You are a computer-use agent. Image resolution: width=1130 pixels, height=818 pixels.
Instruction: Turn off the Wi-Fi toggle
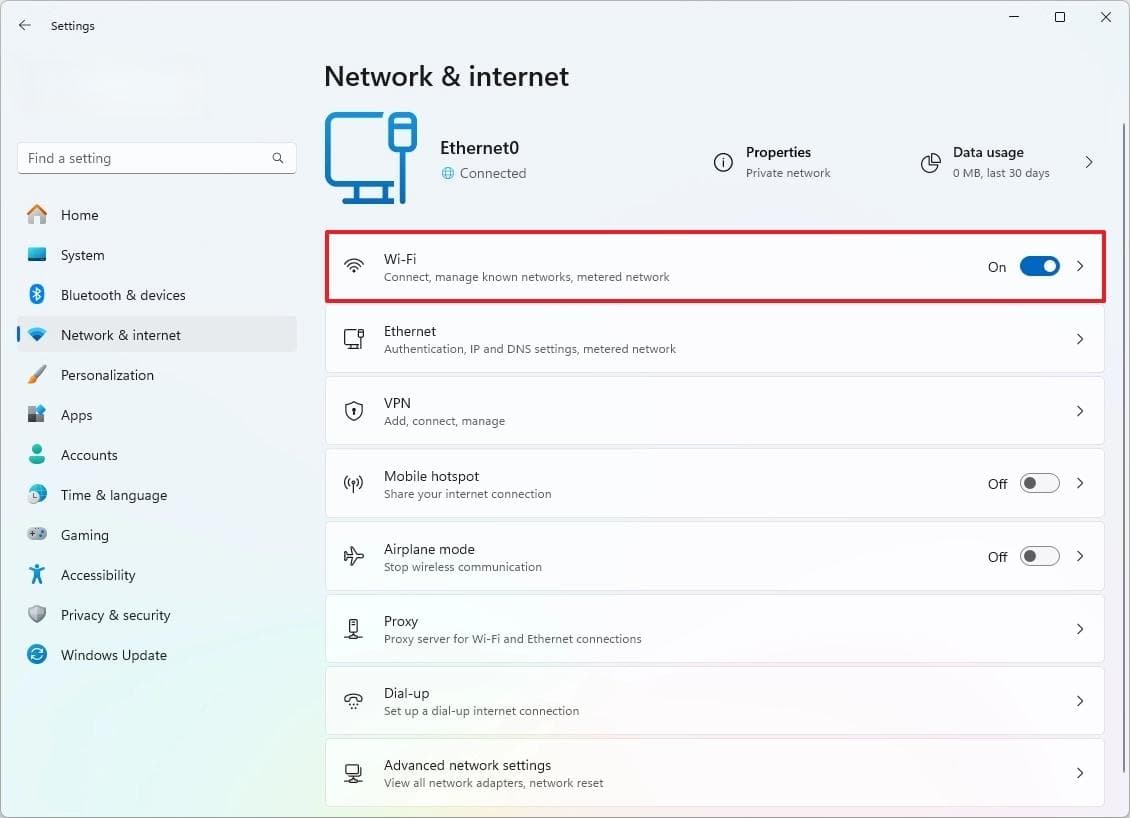[x=1039, y=266]
